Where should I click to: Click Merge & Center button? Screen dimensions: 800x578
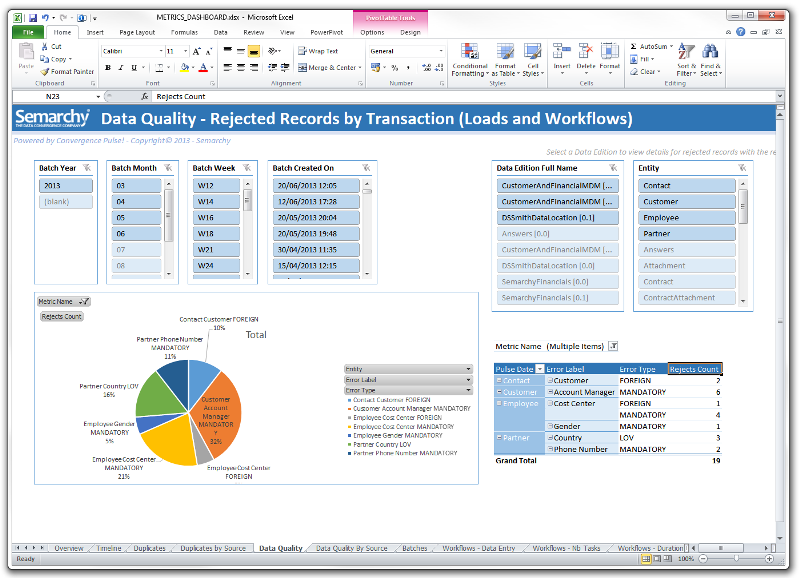pos(330,67)
